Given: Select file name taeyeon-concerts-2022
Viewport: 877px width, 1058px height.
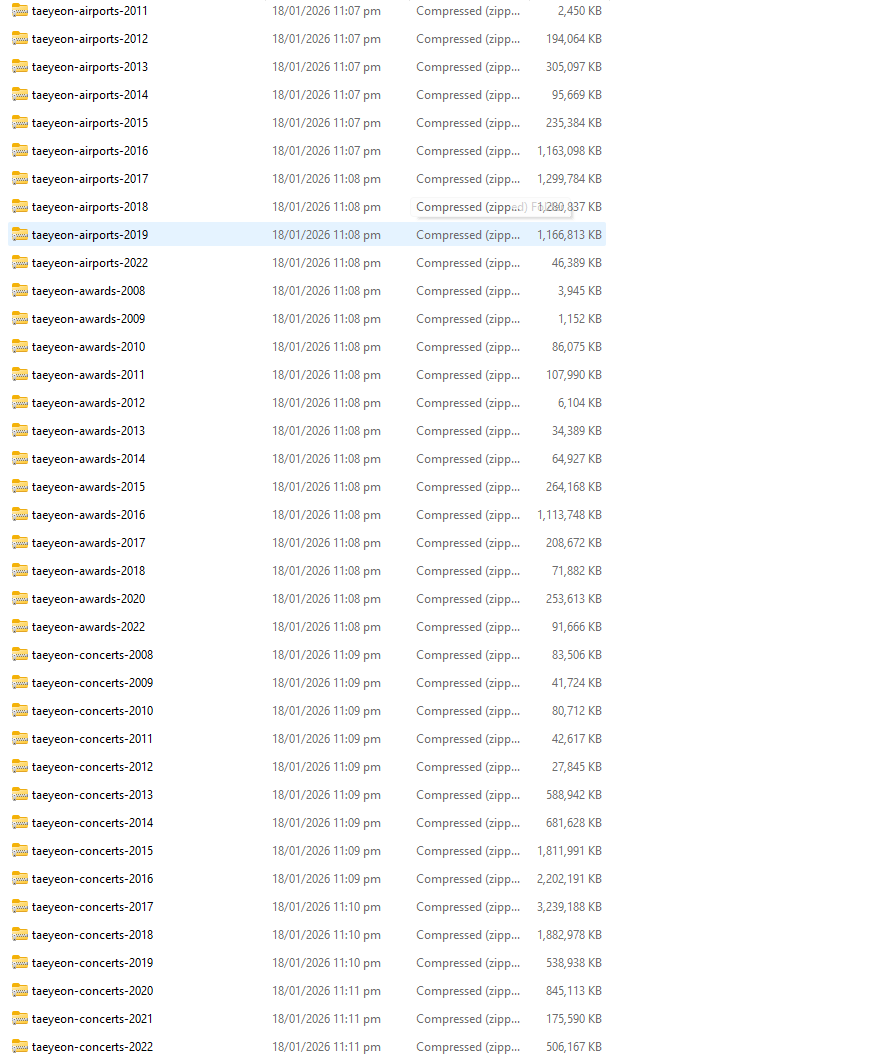Looking at the screenshot, I should click(x=92, y=1047).
